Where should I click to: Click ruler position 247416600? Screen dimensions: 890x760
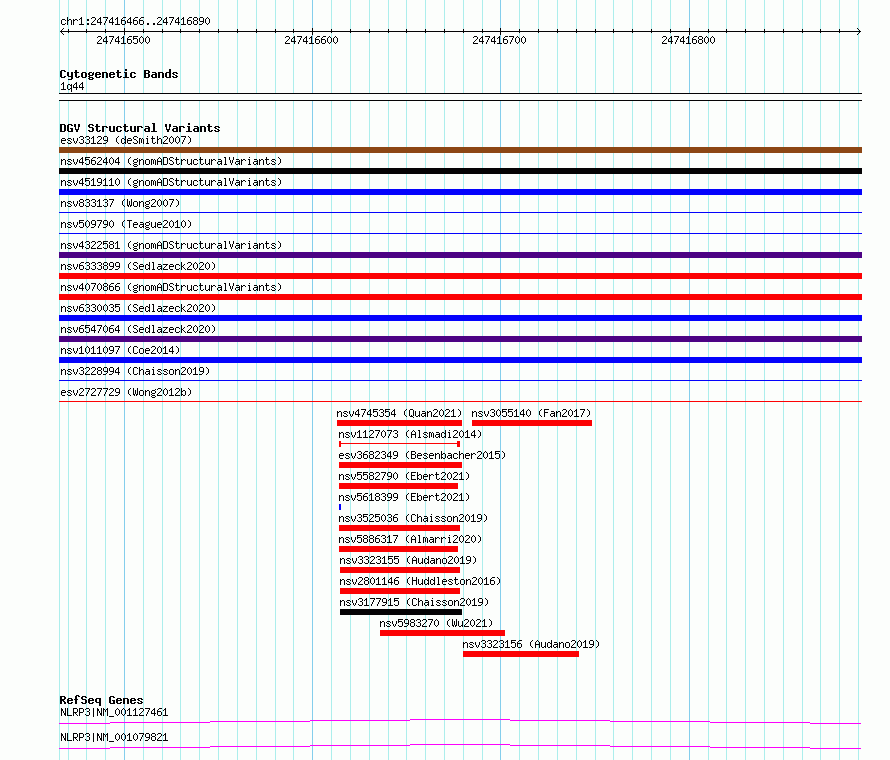(311, 40)
